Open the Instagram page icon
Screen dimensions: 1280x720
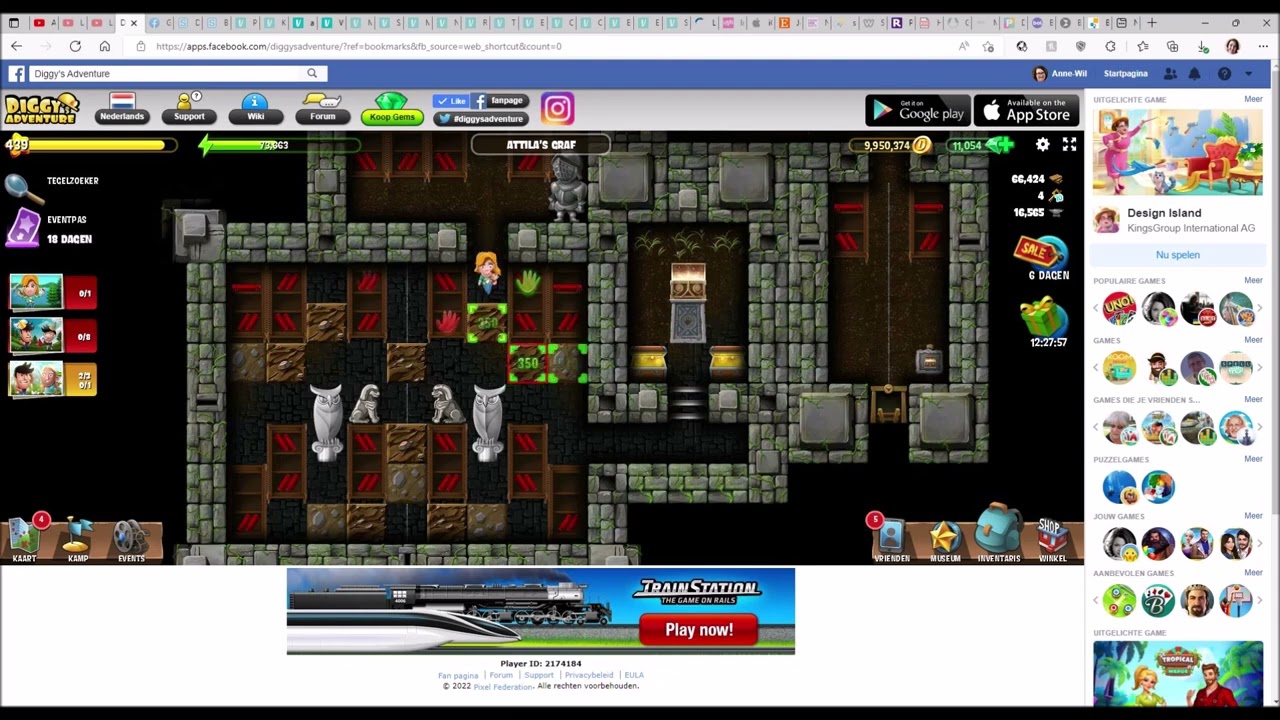pos(557,109)
